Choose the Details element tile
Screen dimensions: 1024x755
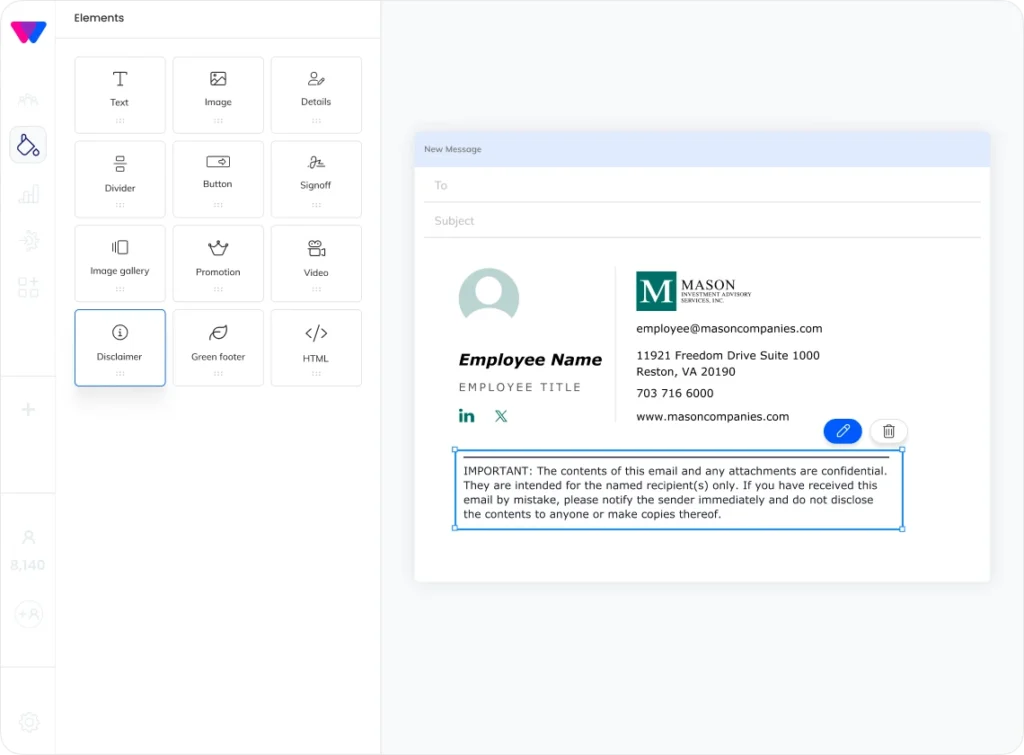click(x=316, y=94)
